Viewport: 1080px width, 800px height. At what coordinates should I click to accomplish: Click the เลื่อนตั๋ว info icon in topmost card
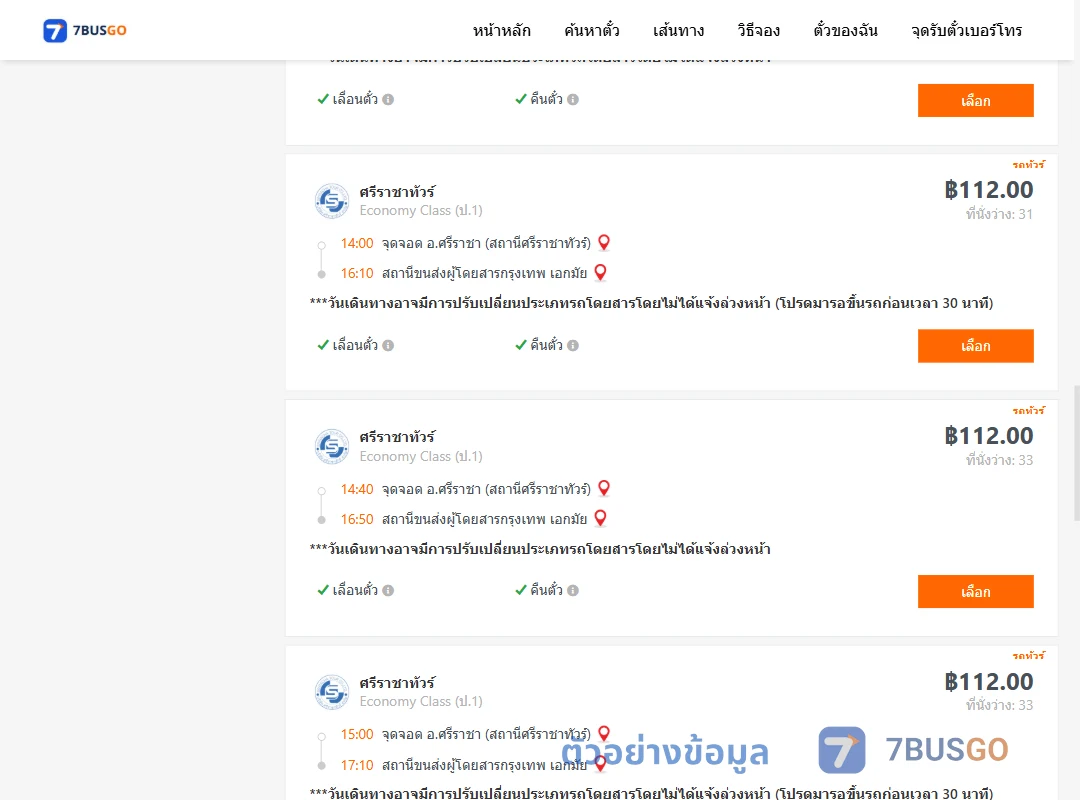click(x=388, y=99)
